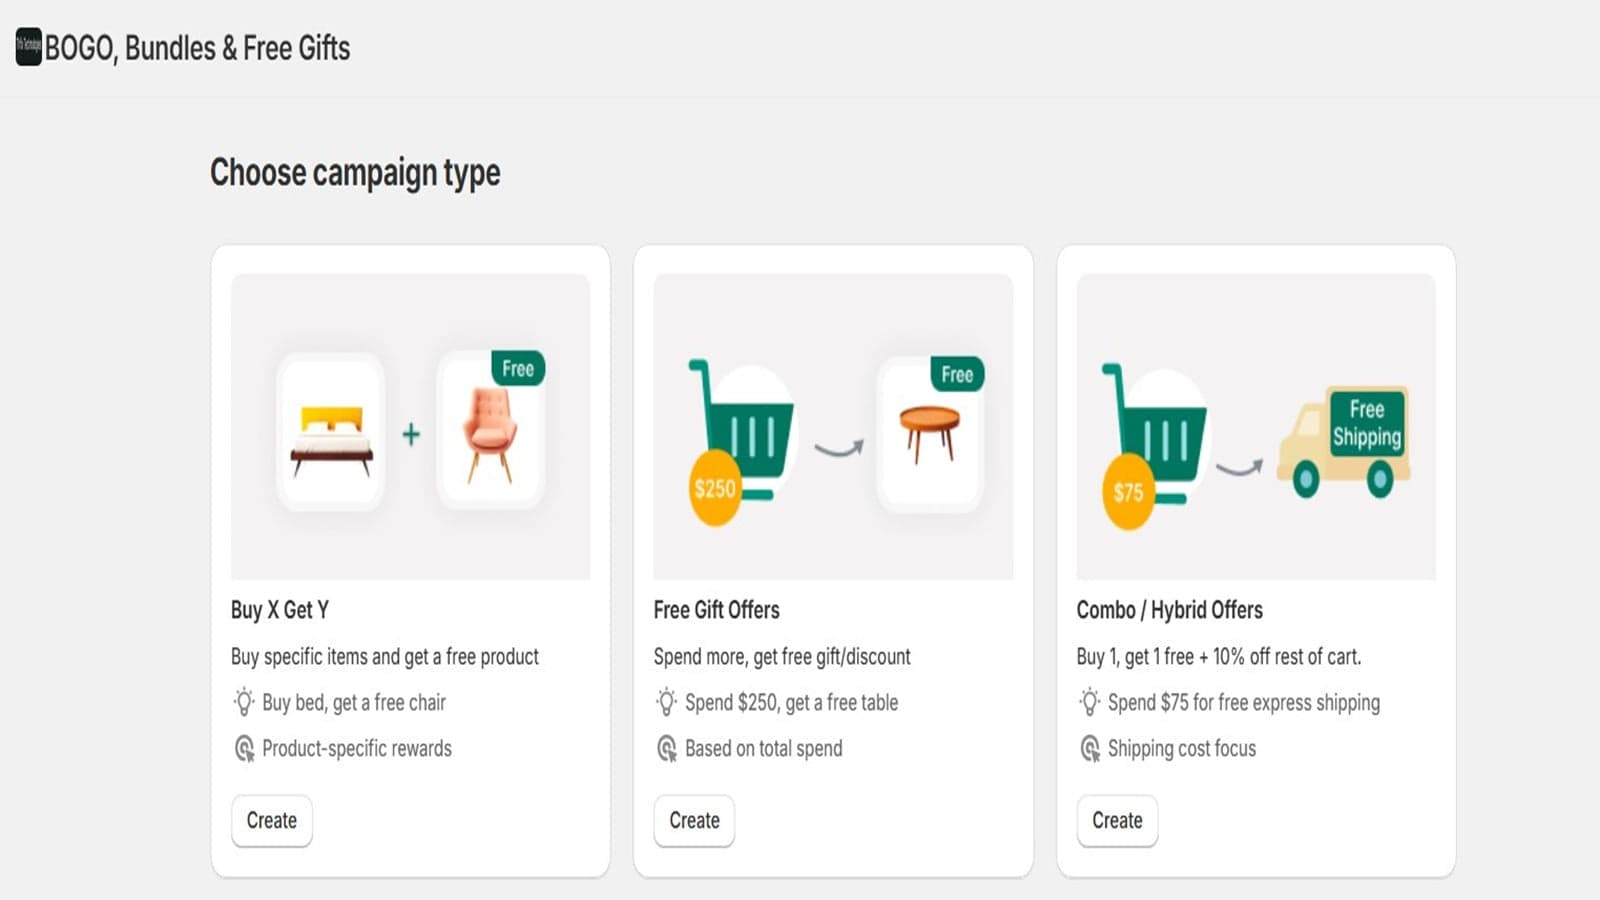Click the 'Free Gift Offers' heading
This screenshot has width=1600, height=900.
pos(716,610)
